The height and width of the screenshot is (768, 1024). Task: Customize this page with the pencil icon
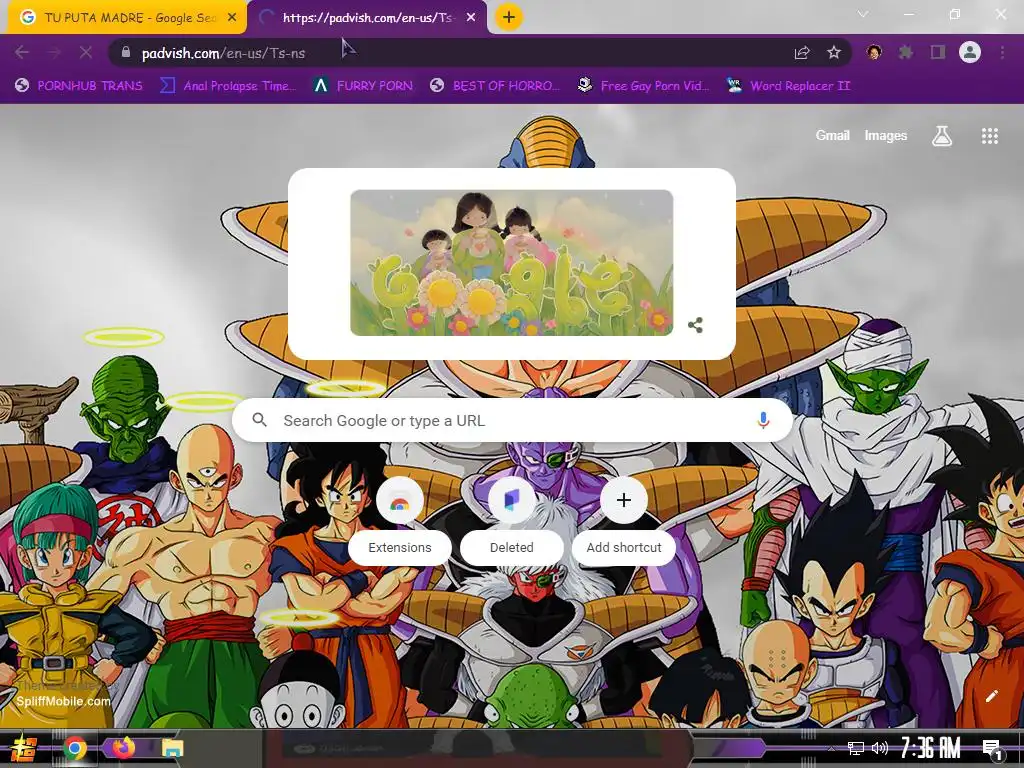[991, 696]
